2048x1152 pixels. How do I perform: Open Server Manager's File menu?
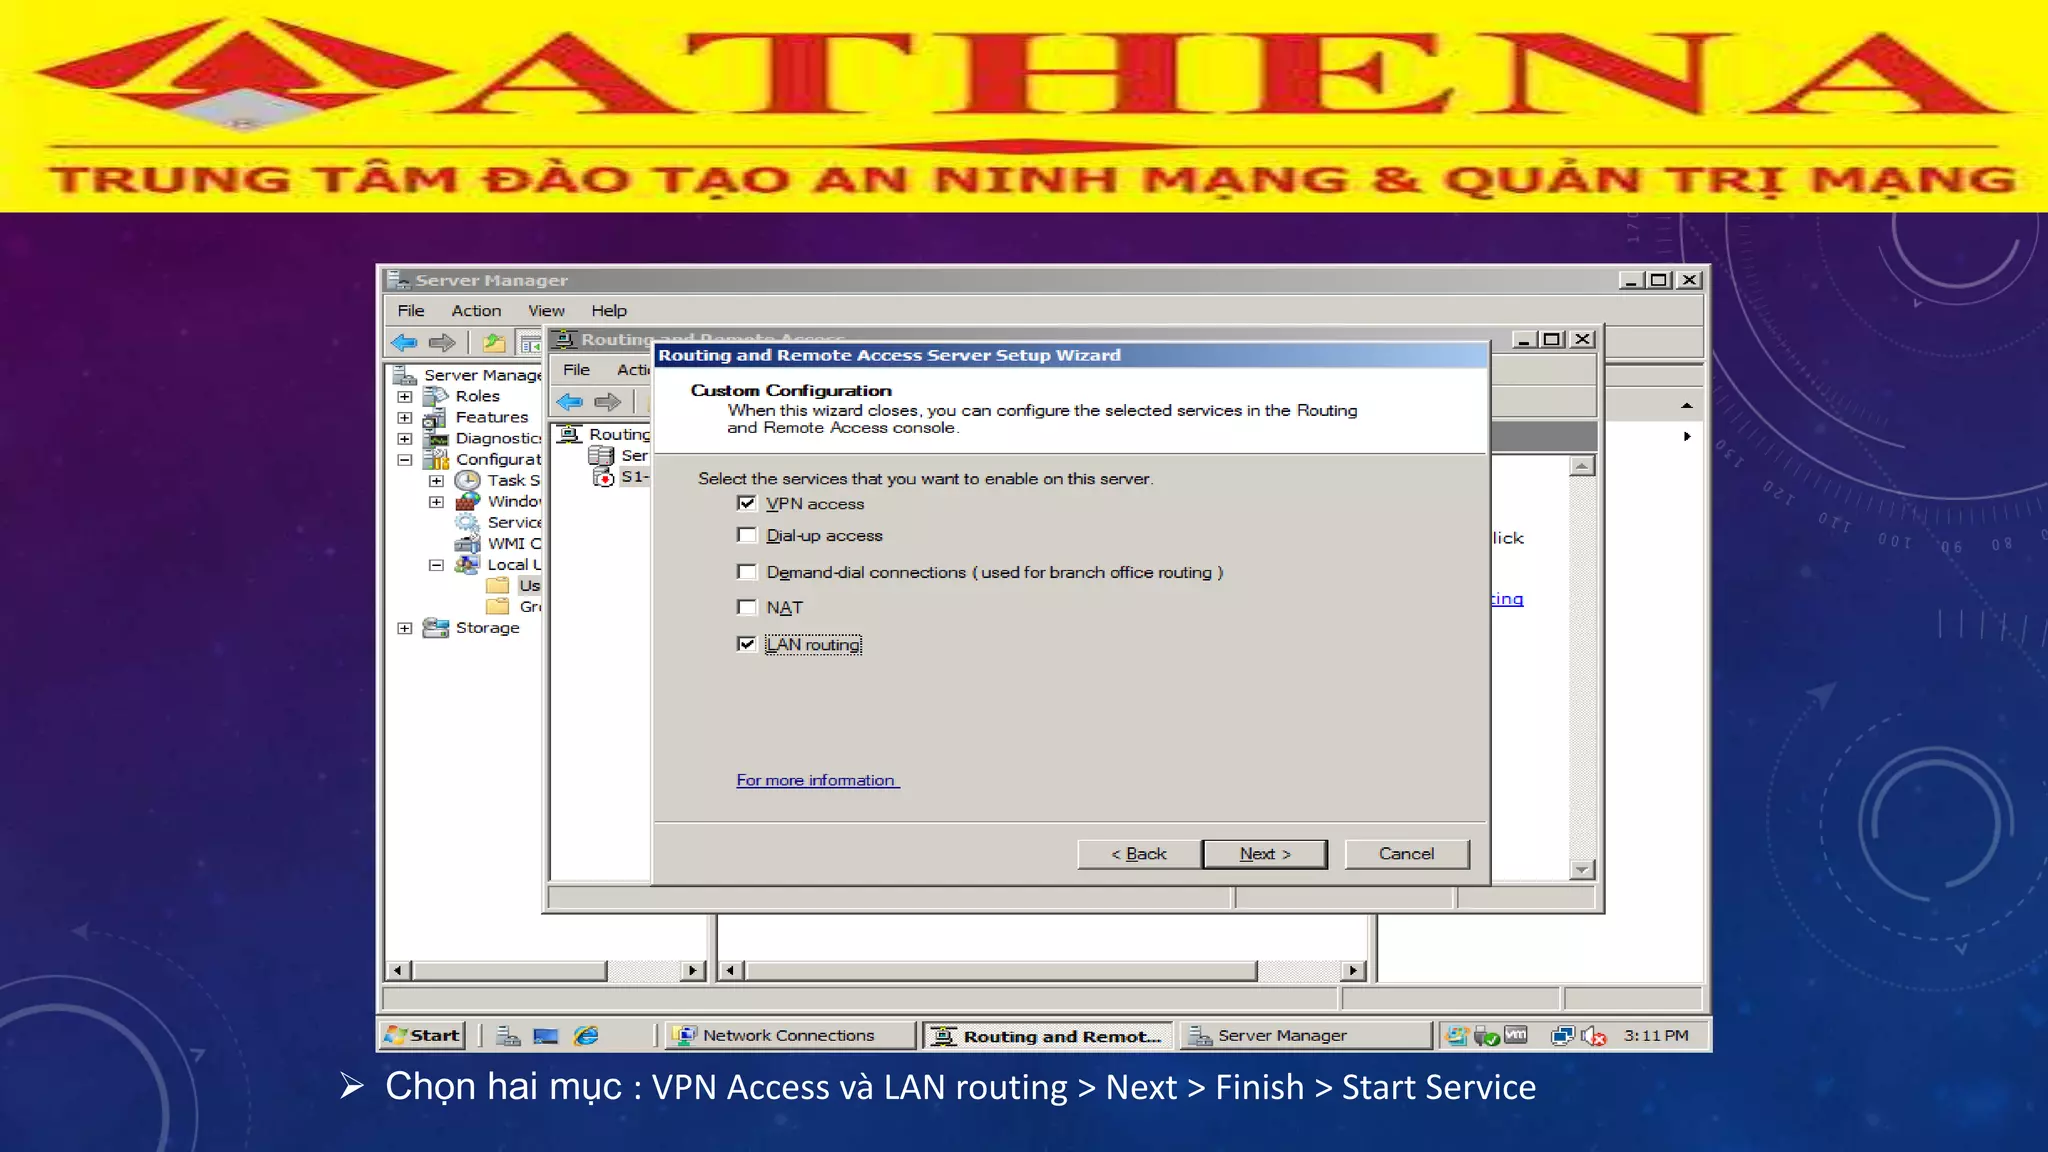[x=411, y=311]
